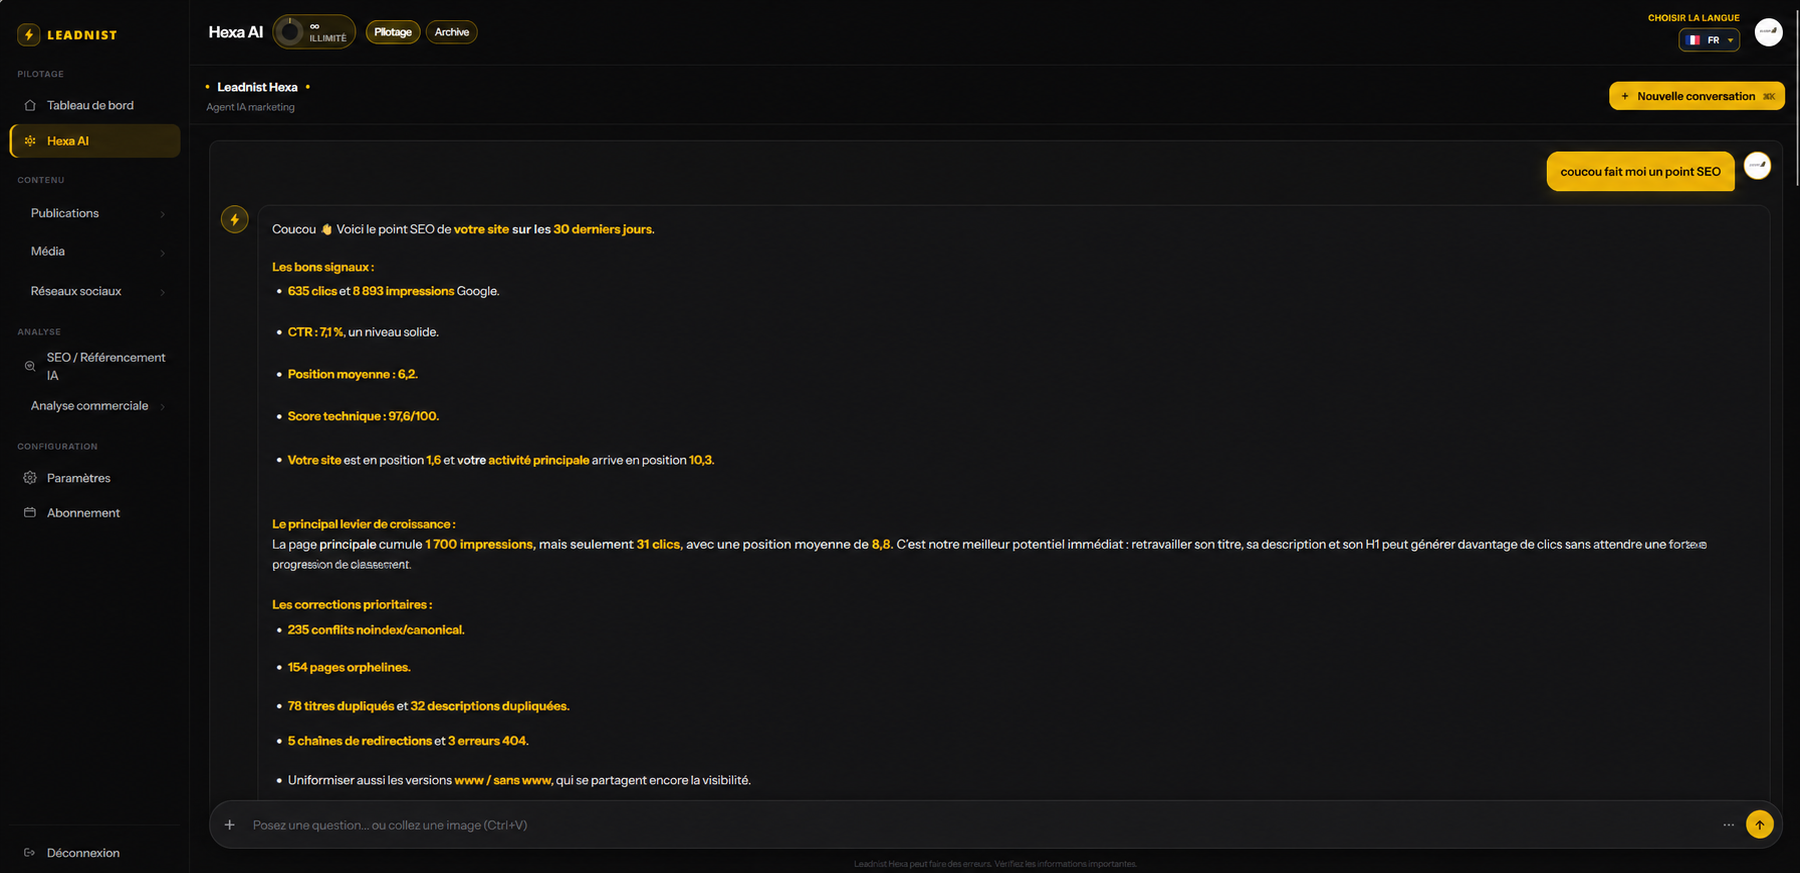Open the profile avatar in the header

tap(1768, 32)
